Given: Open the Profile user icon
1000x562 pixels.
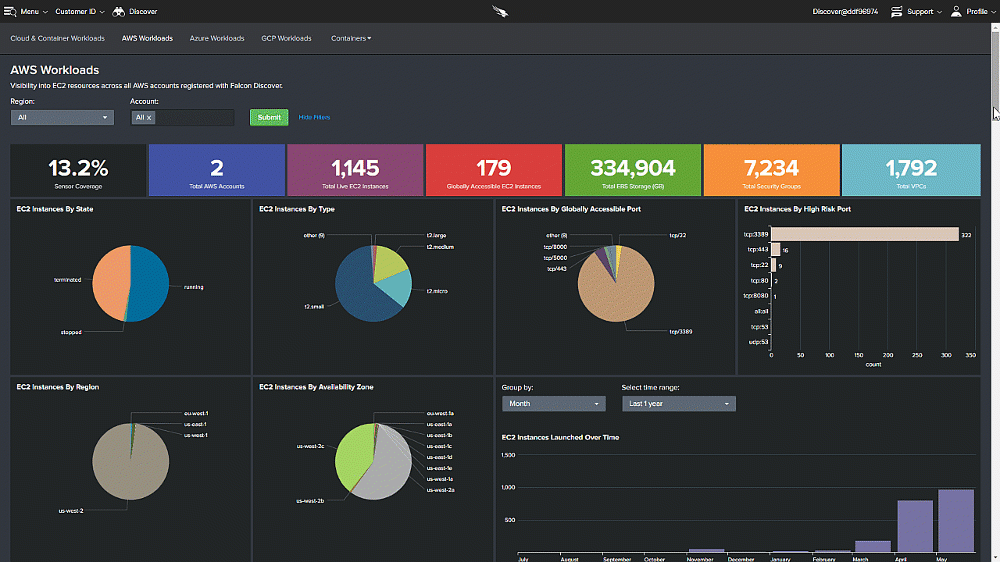Looking at the screenshot, I should (956, 12).
